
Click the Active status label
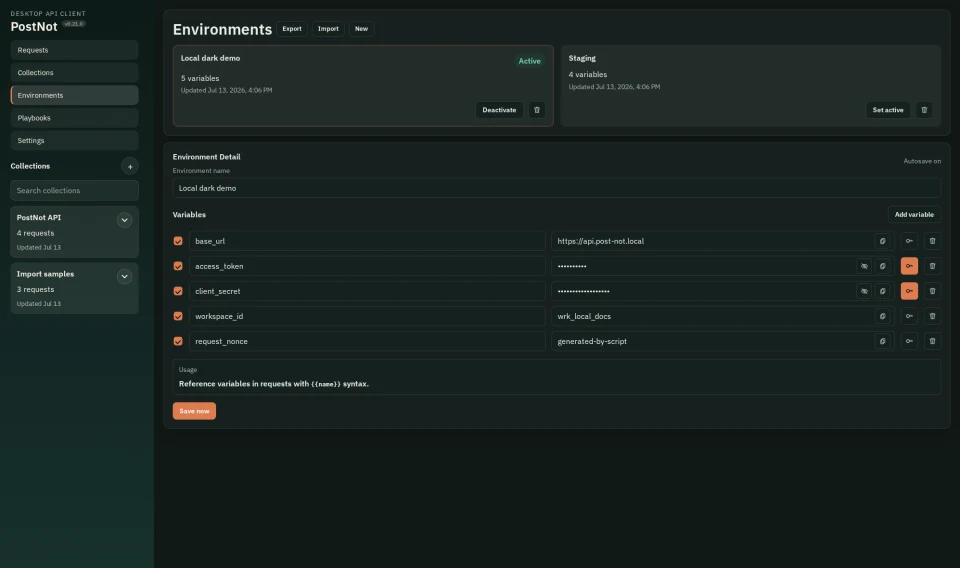(x=530, y=61)
